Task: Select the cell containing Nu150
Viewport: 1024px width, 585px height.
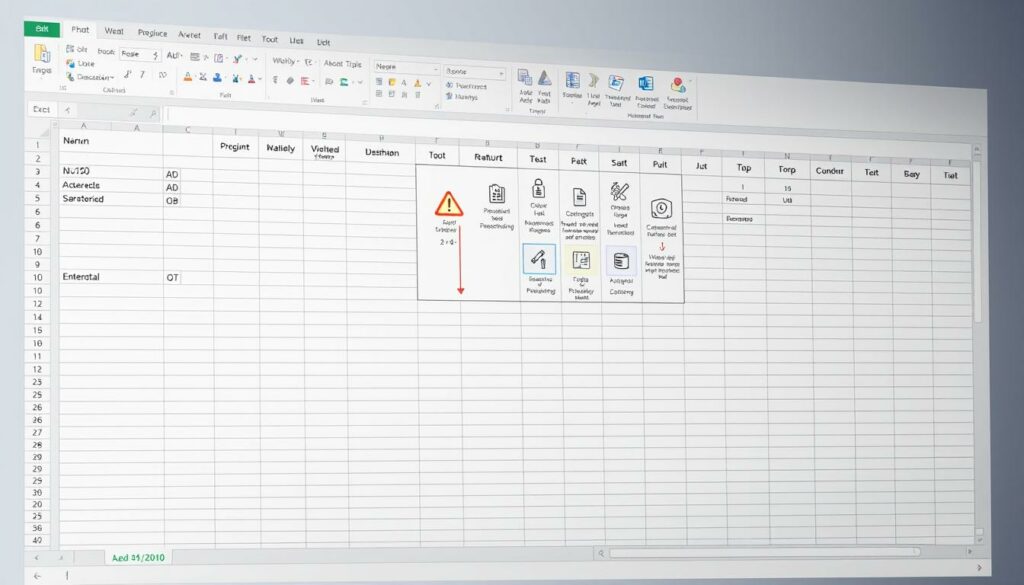Action: pos(110,171)
